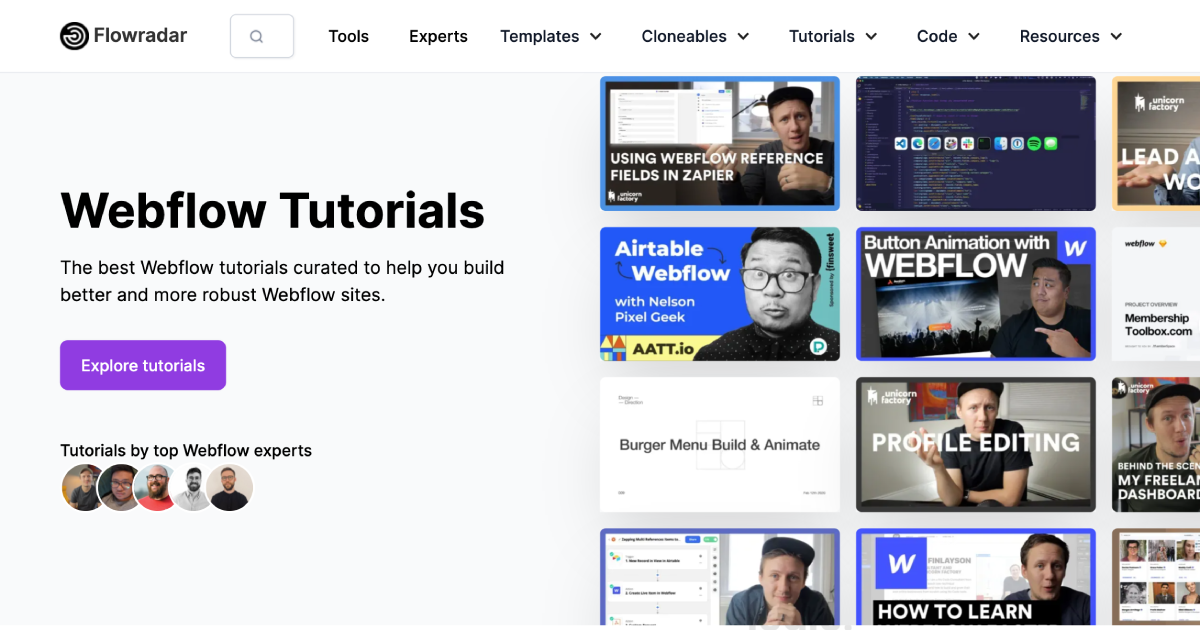
Task: Expand the Cloneables dropdown
Action: pos(695,36)
